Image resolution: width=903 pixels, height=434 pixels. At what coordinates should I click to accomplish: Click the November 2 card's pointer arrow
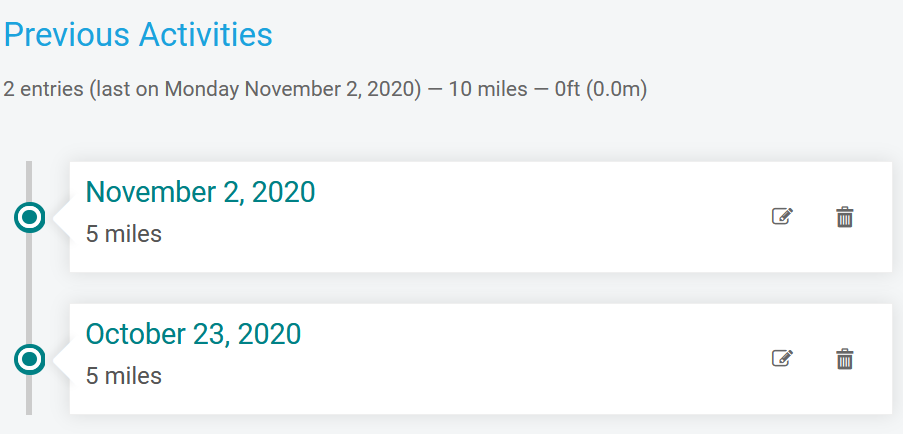pyautogui.click(x=62, y=218)
